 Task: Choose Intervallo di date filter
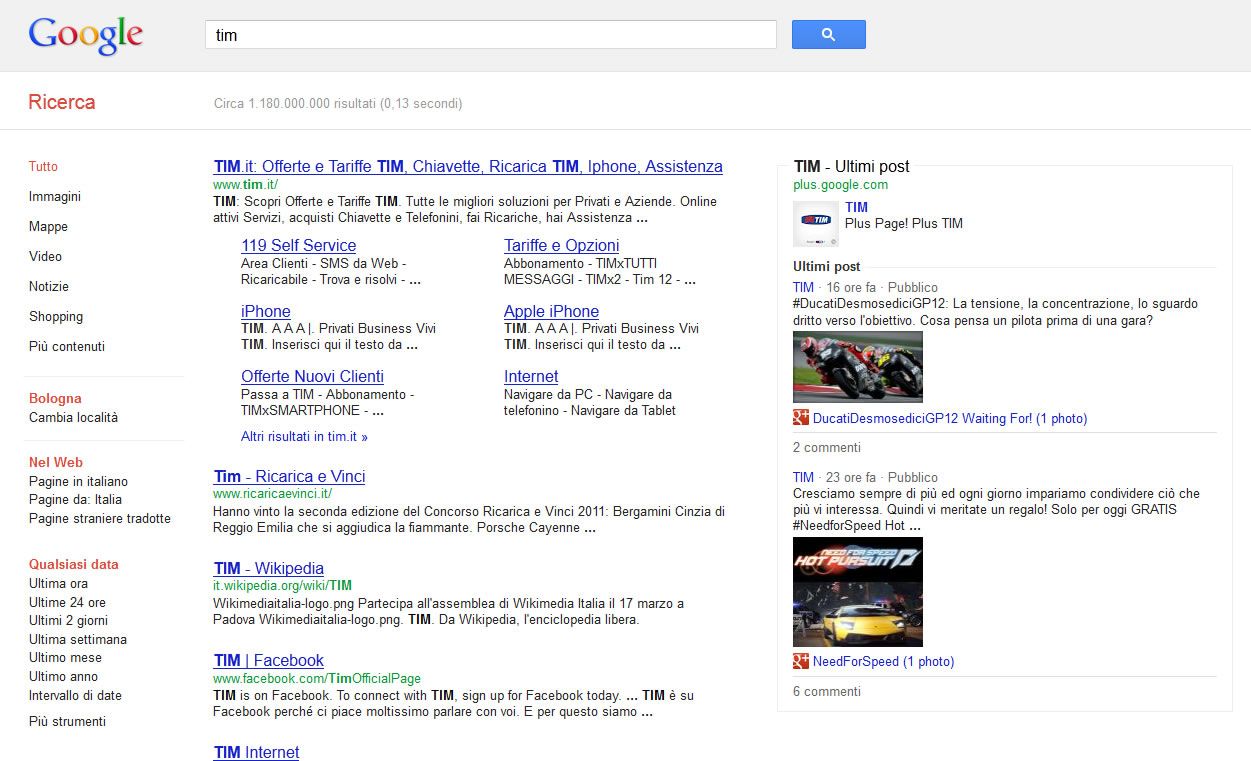coord(75,696)
